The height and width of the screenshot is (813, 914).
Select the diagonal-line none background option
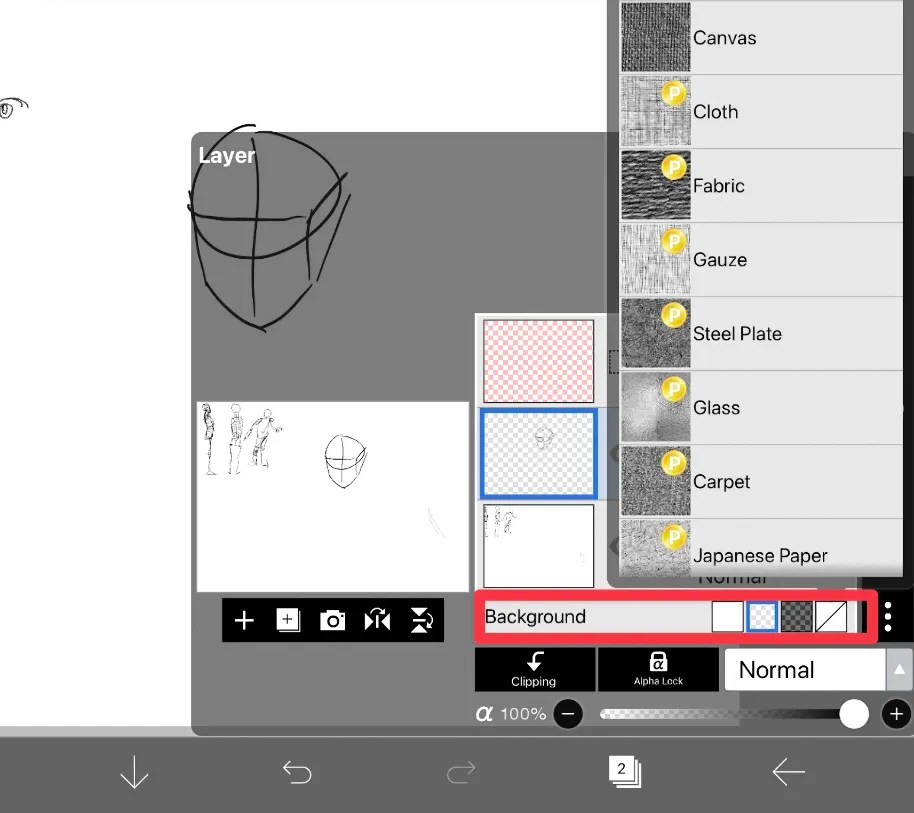pyautogui.click(x=831, y=616)
